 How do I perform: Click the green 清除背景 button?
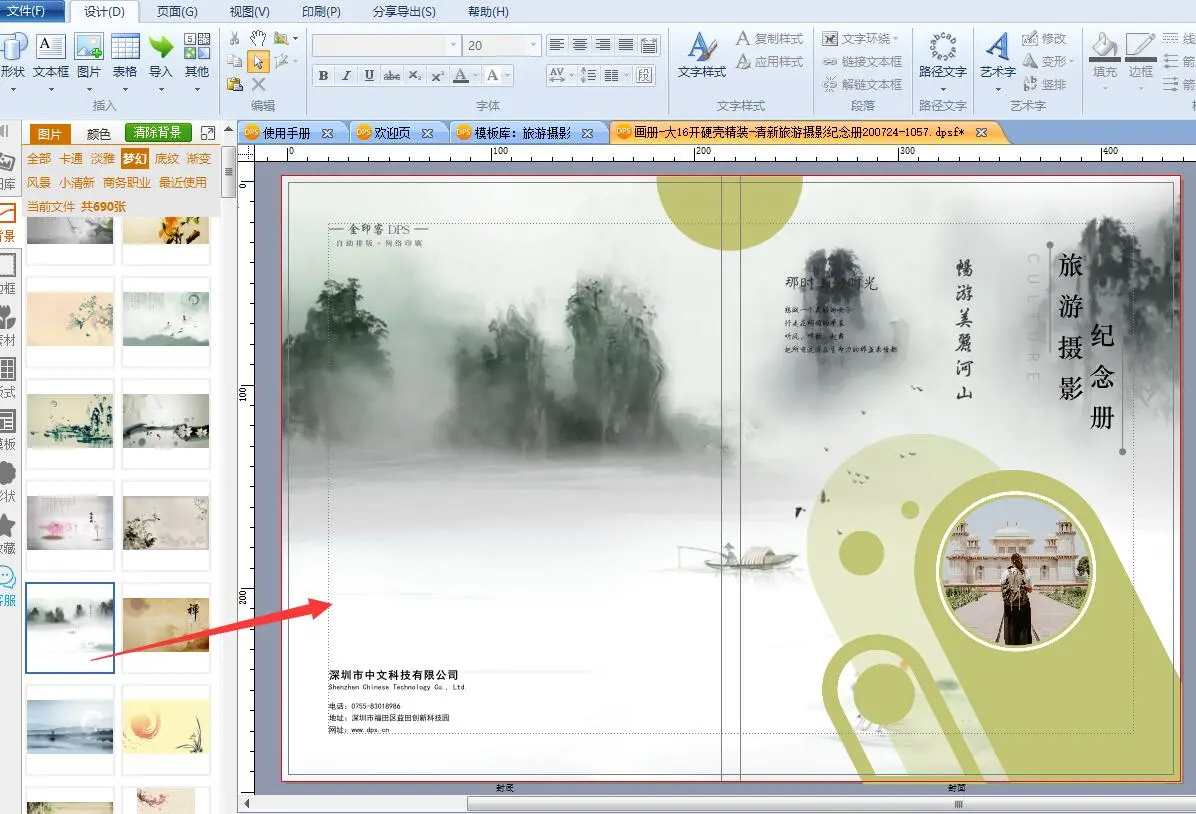click(x=158, y=133)
